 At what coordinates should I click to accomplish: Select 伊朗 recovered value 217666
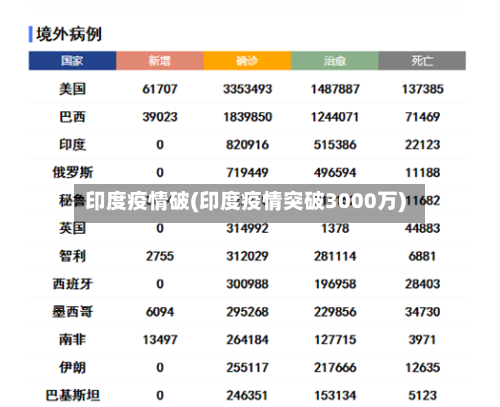(335, 368)
